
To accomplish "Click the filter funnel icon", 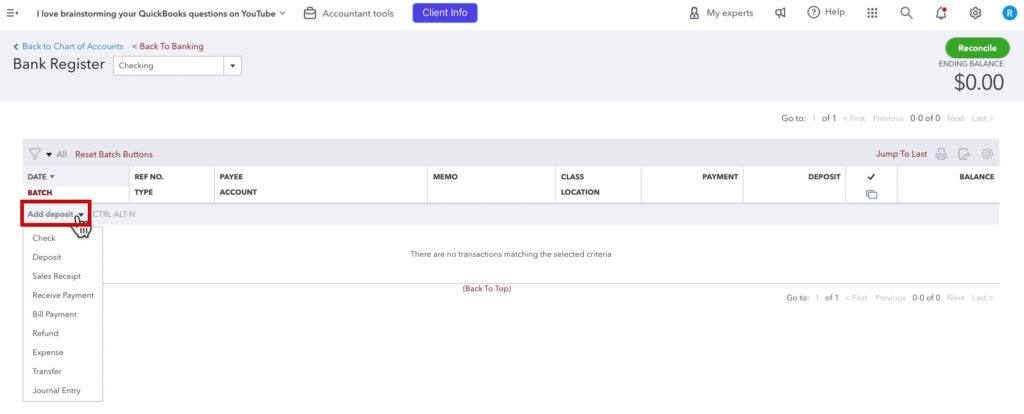I will coord(35,154).
